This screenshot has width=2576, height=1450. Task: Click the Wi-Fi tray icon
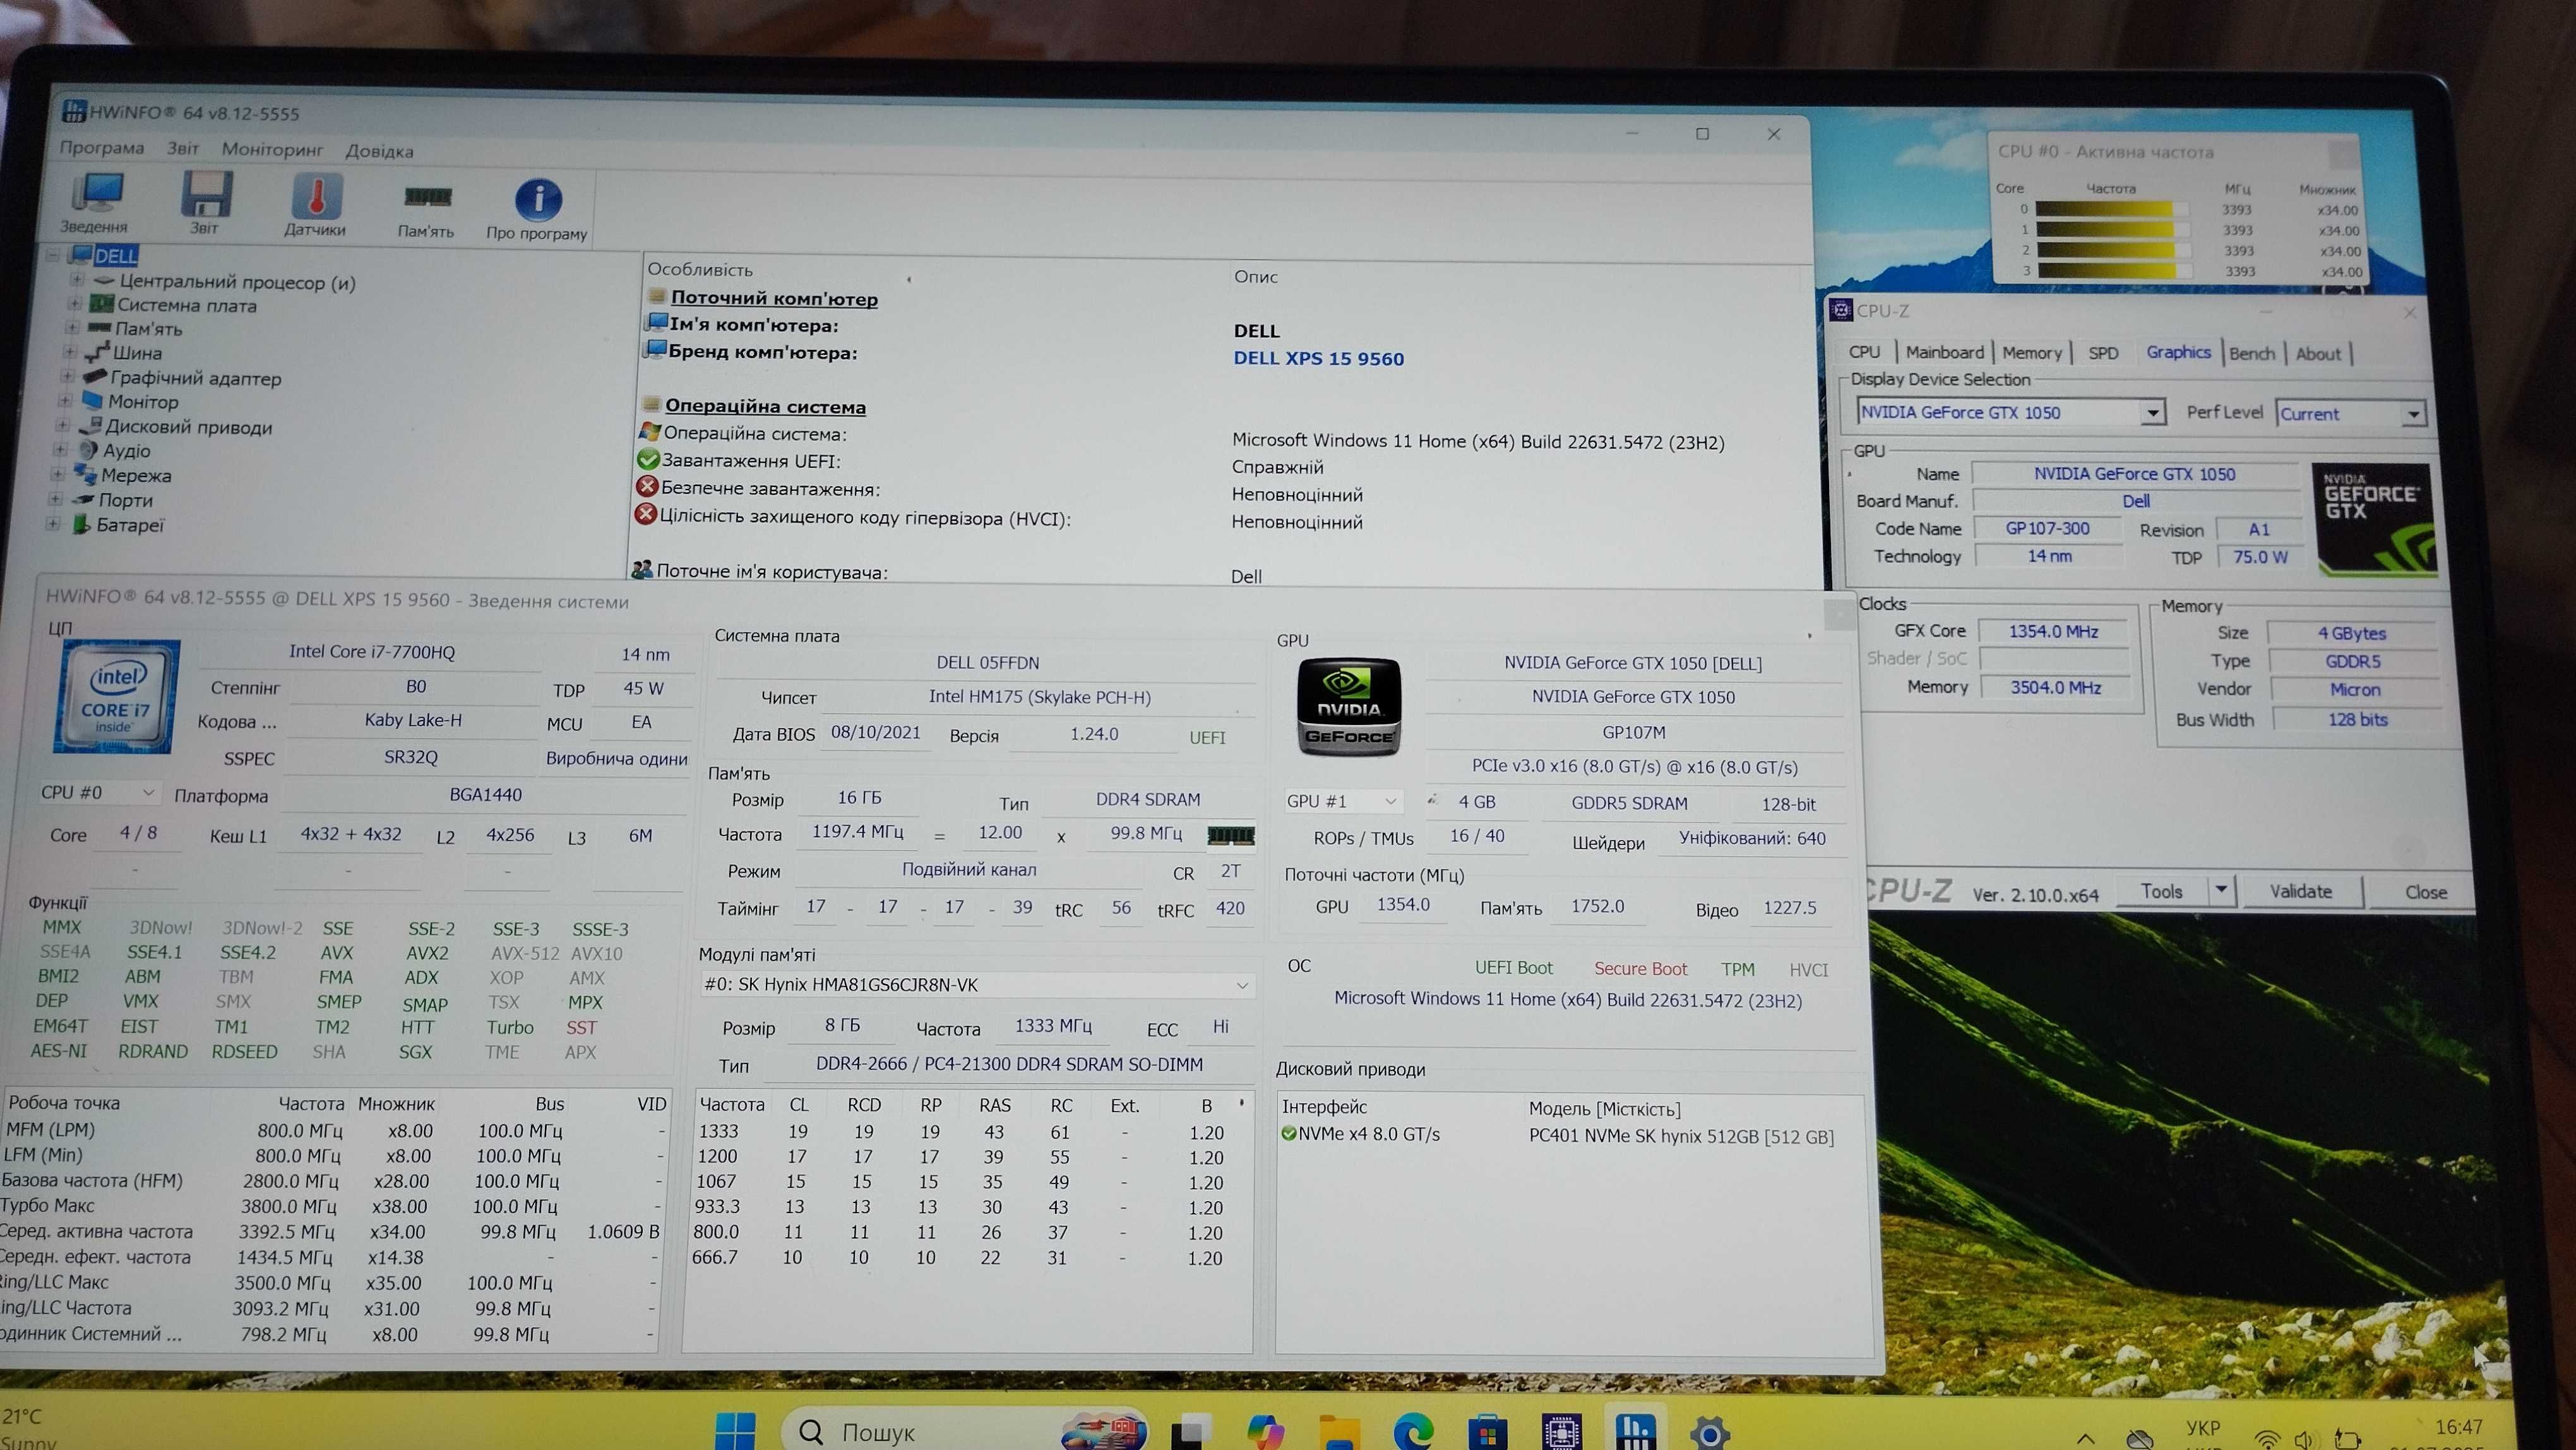[2268, 1440]
